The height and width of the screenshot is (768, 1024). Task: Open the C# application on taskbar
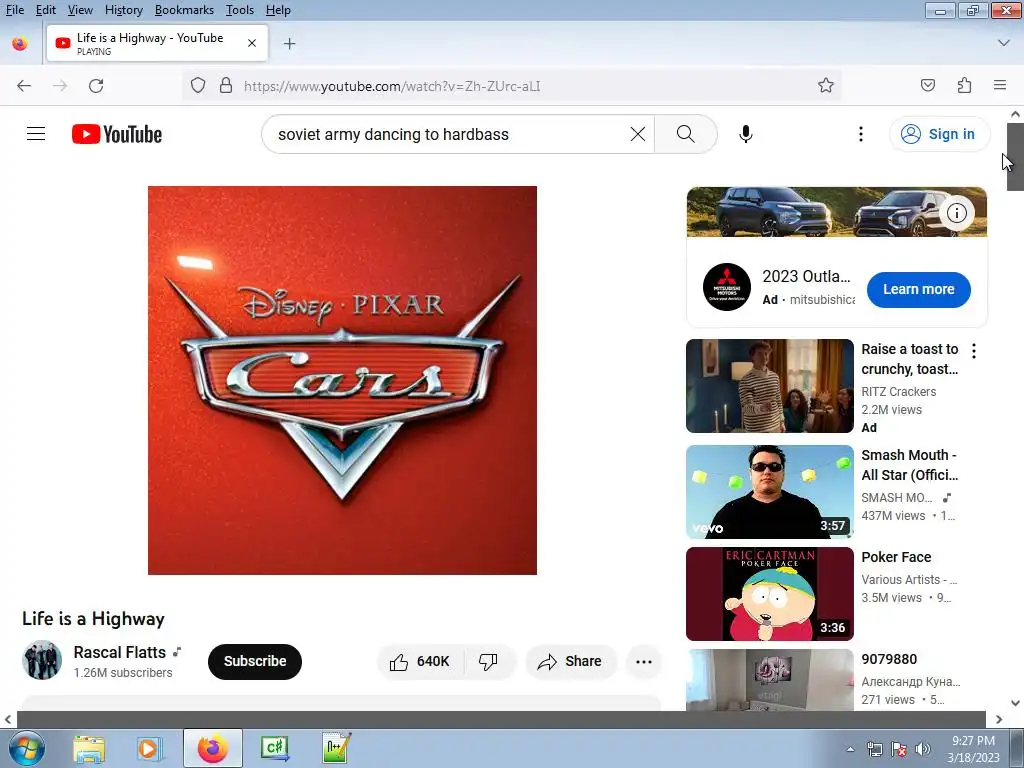(x=275, y=748)
